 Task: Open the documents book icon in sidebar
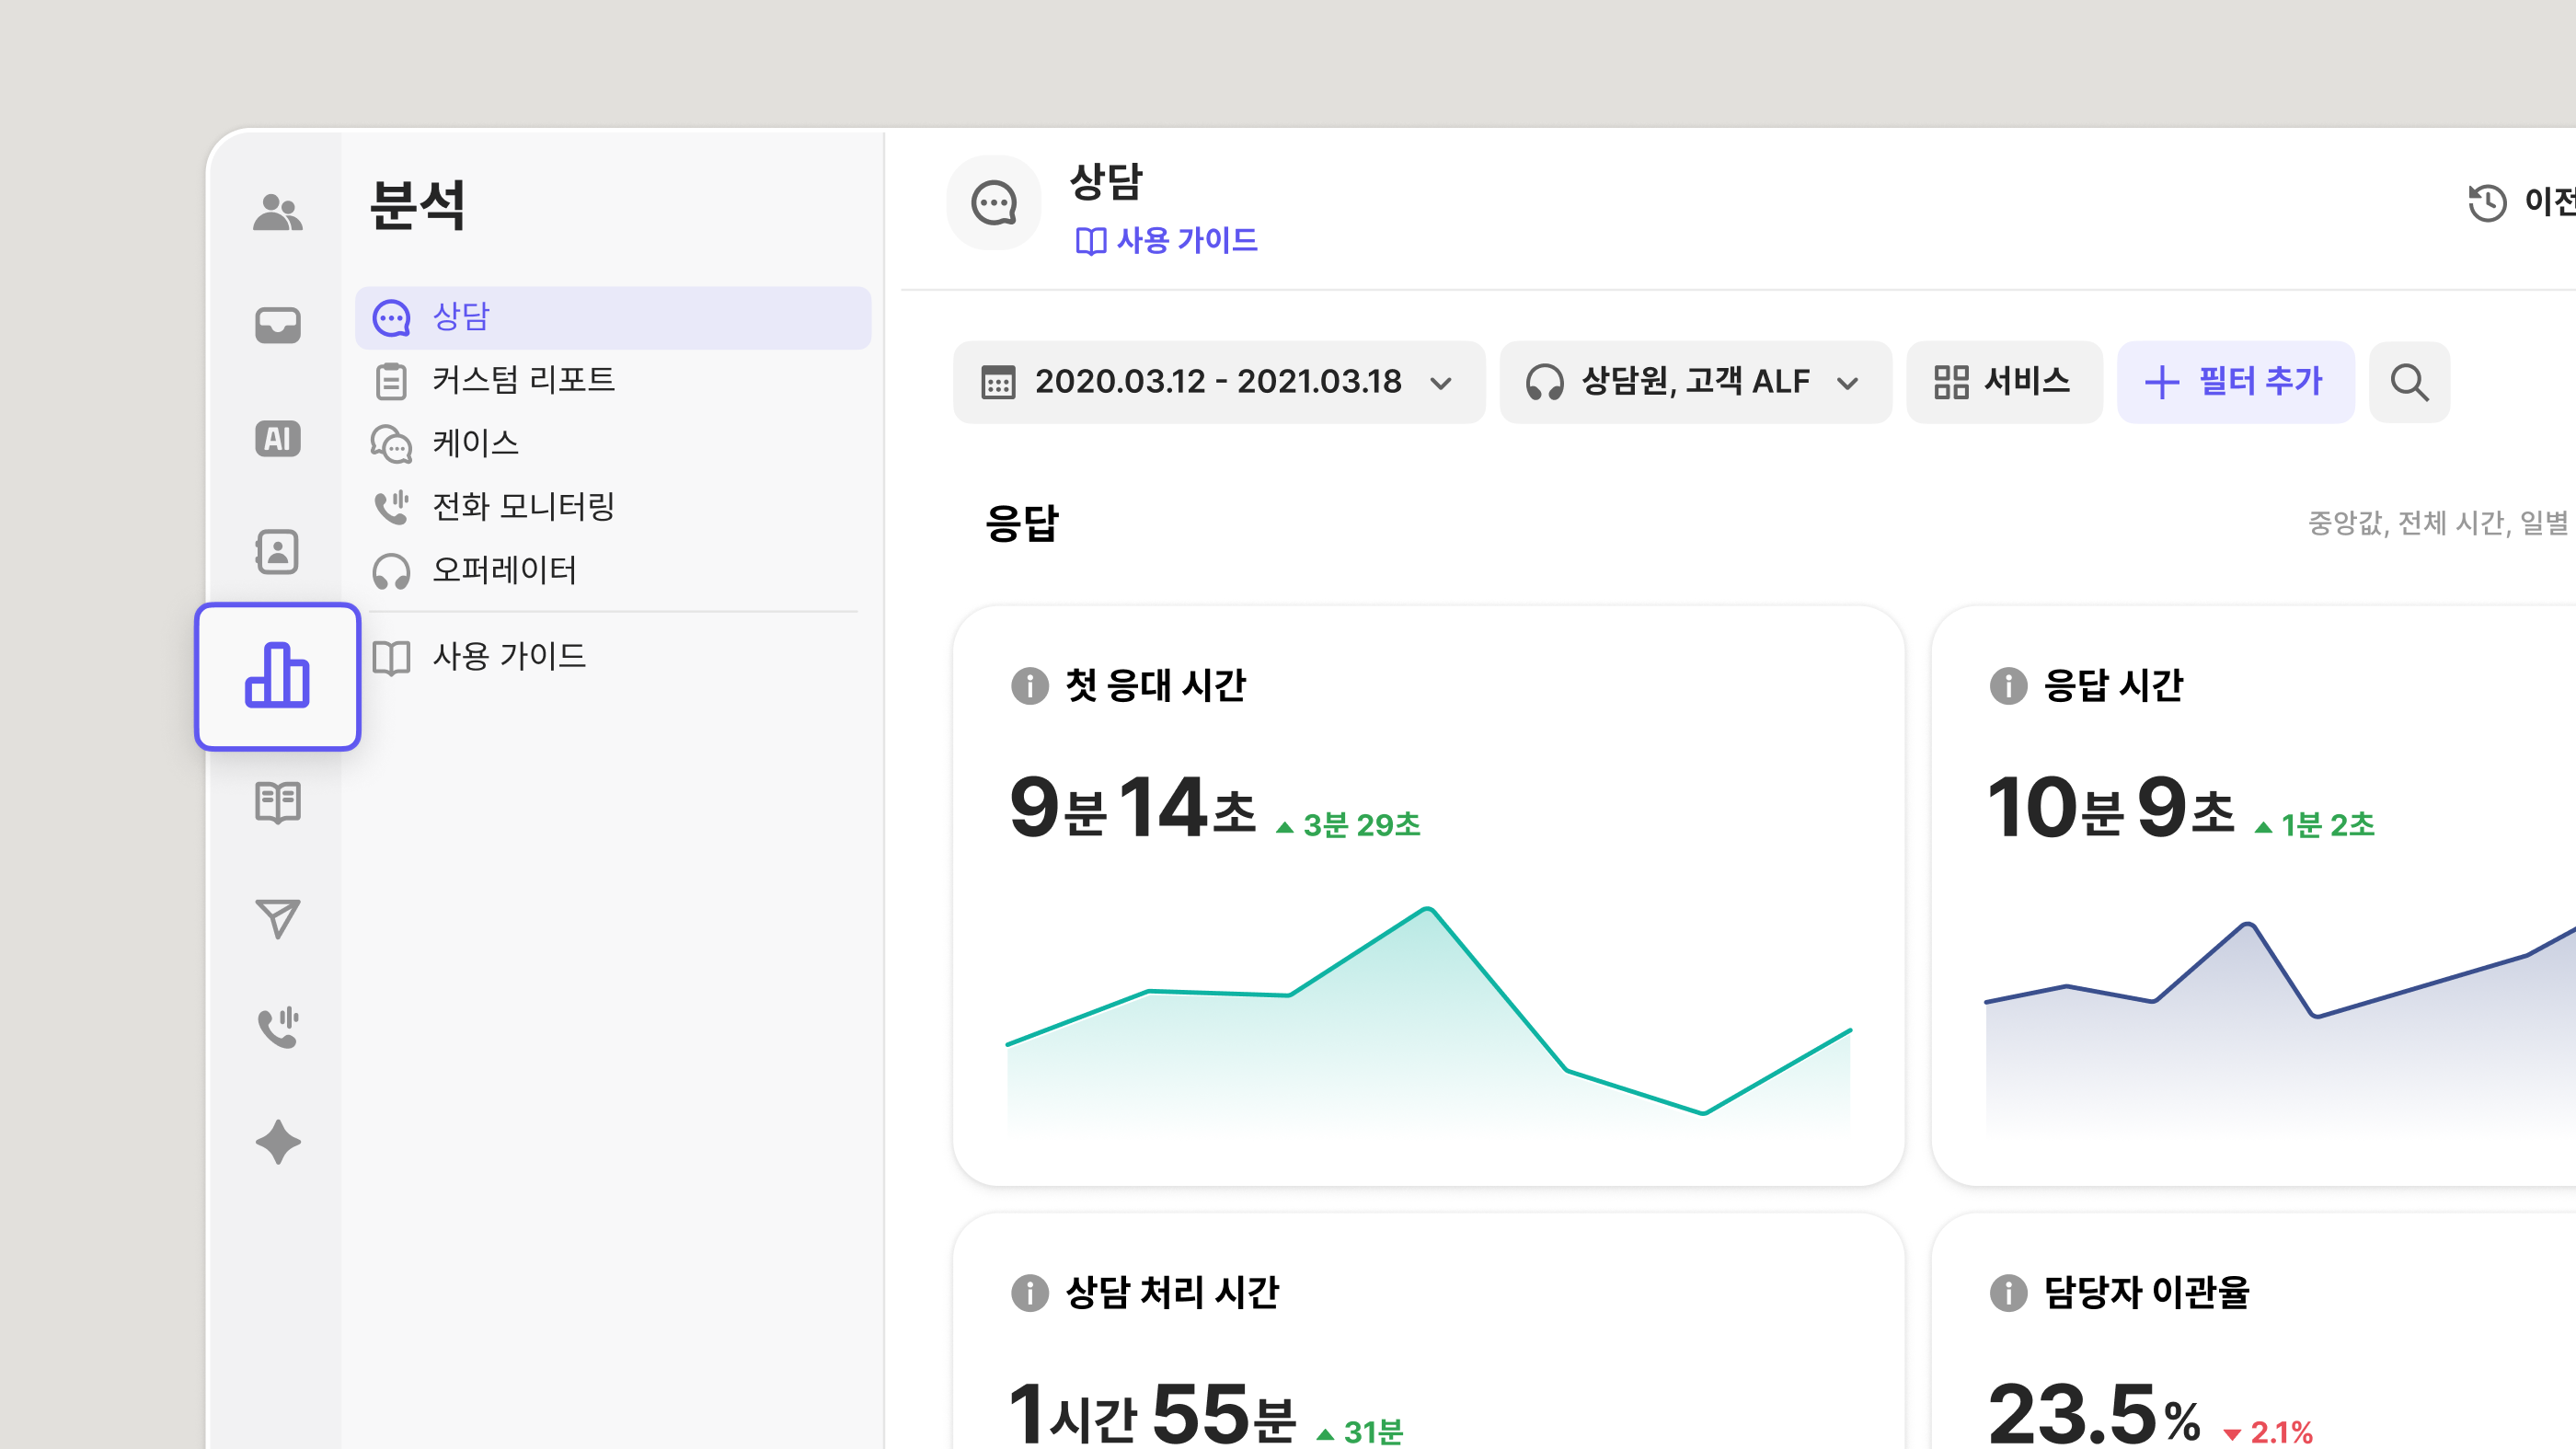click(277, 802)
